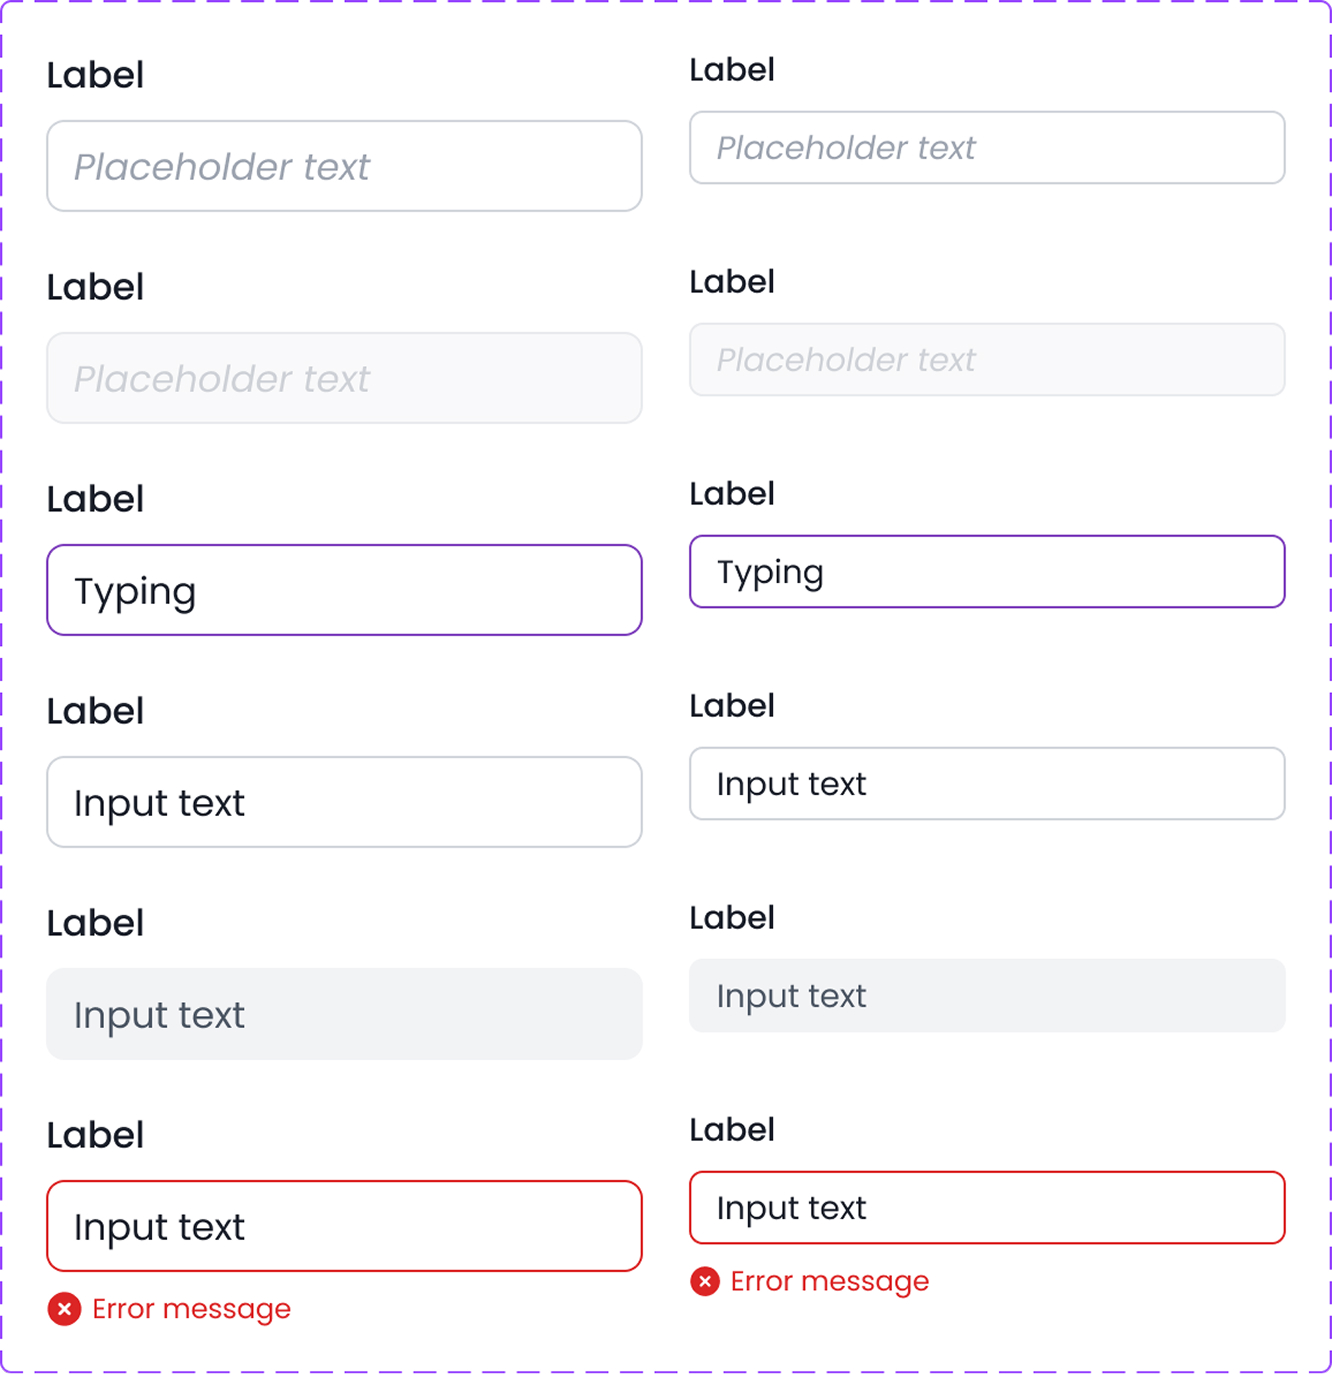Viewport: 1332px width, 1374px height.
Task: Select the small filled input showing Input text
Action: (987, 784)
